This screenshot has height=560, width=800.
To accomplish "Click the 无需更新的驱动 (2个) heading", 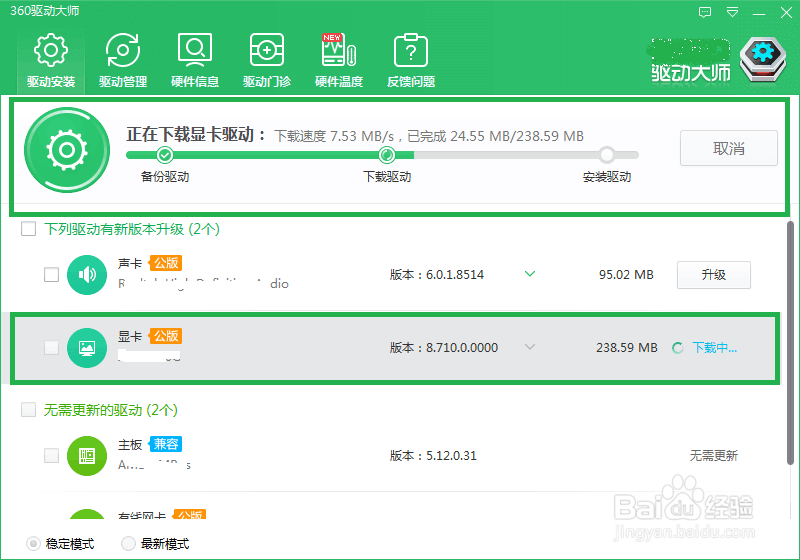I will (x=111, y=410).
